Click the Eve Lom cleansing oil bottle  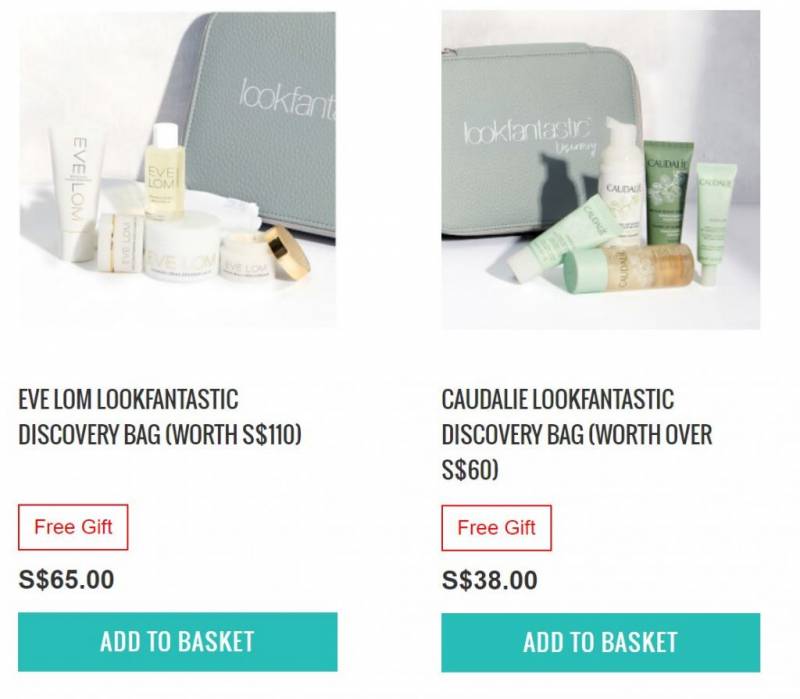(163, 171)
